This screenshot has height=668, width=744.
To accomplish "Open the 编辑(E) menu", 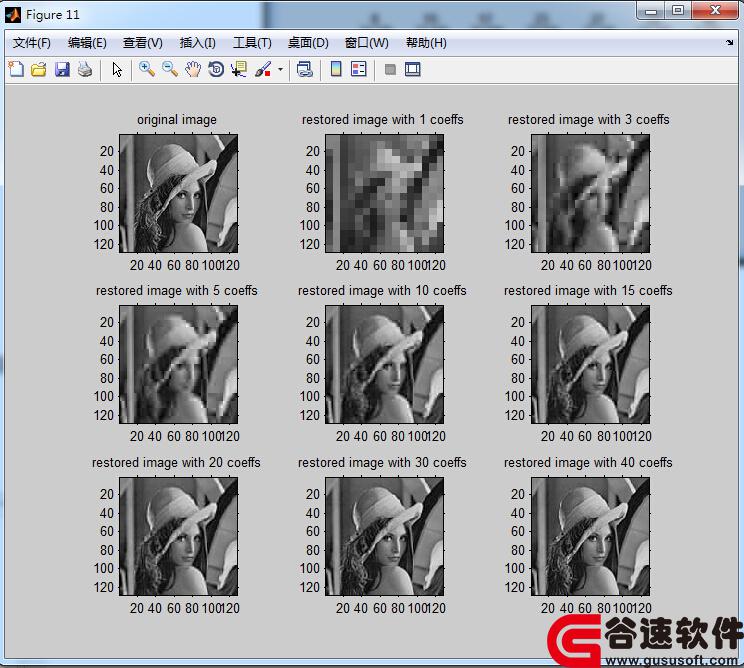I will (x=87, y=43).
